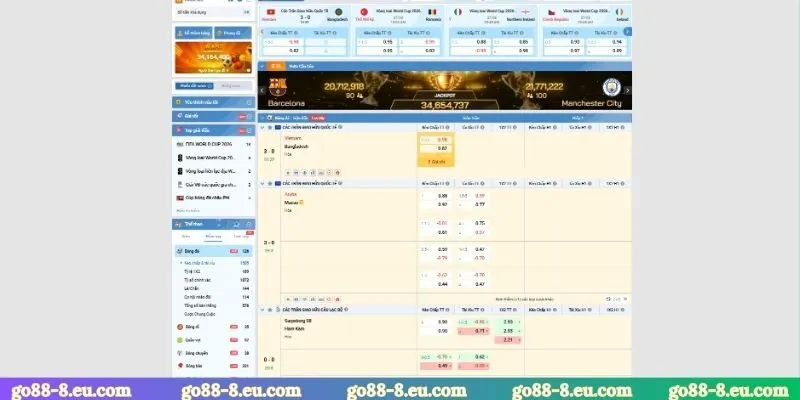Image resolution: width=800 pixels, height=400 pixels.
Task: Click the Cúp bóng đá châu Phi flag icon
Action: 180,197
